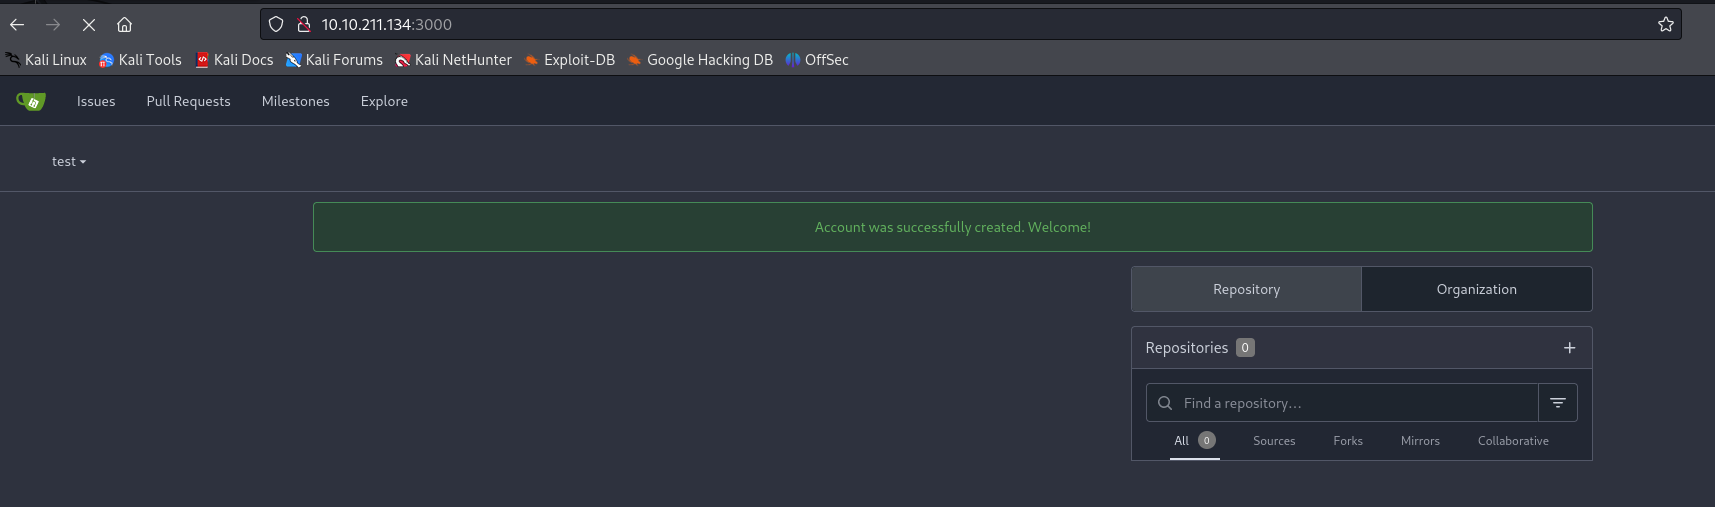Click the browser home icon
Viewport: 1715px width, 507px height.
(124, 24)
